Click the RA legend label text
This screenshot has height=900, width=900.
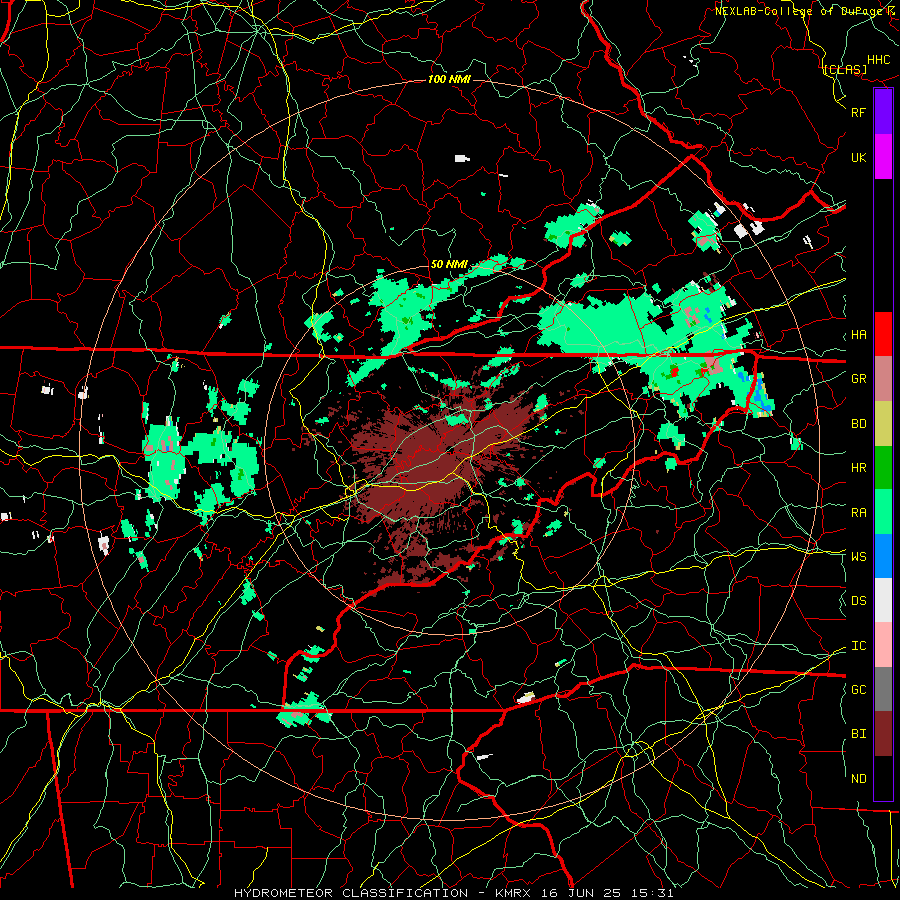(858, 513)
